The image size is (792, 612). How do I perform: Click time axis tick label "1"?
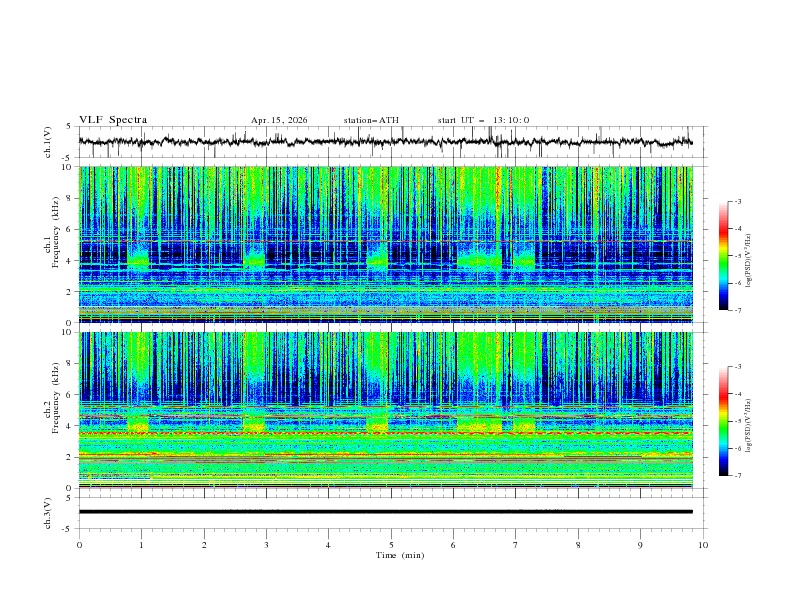coord(141,545)
